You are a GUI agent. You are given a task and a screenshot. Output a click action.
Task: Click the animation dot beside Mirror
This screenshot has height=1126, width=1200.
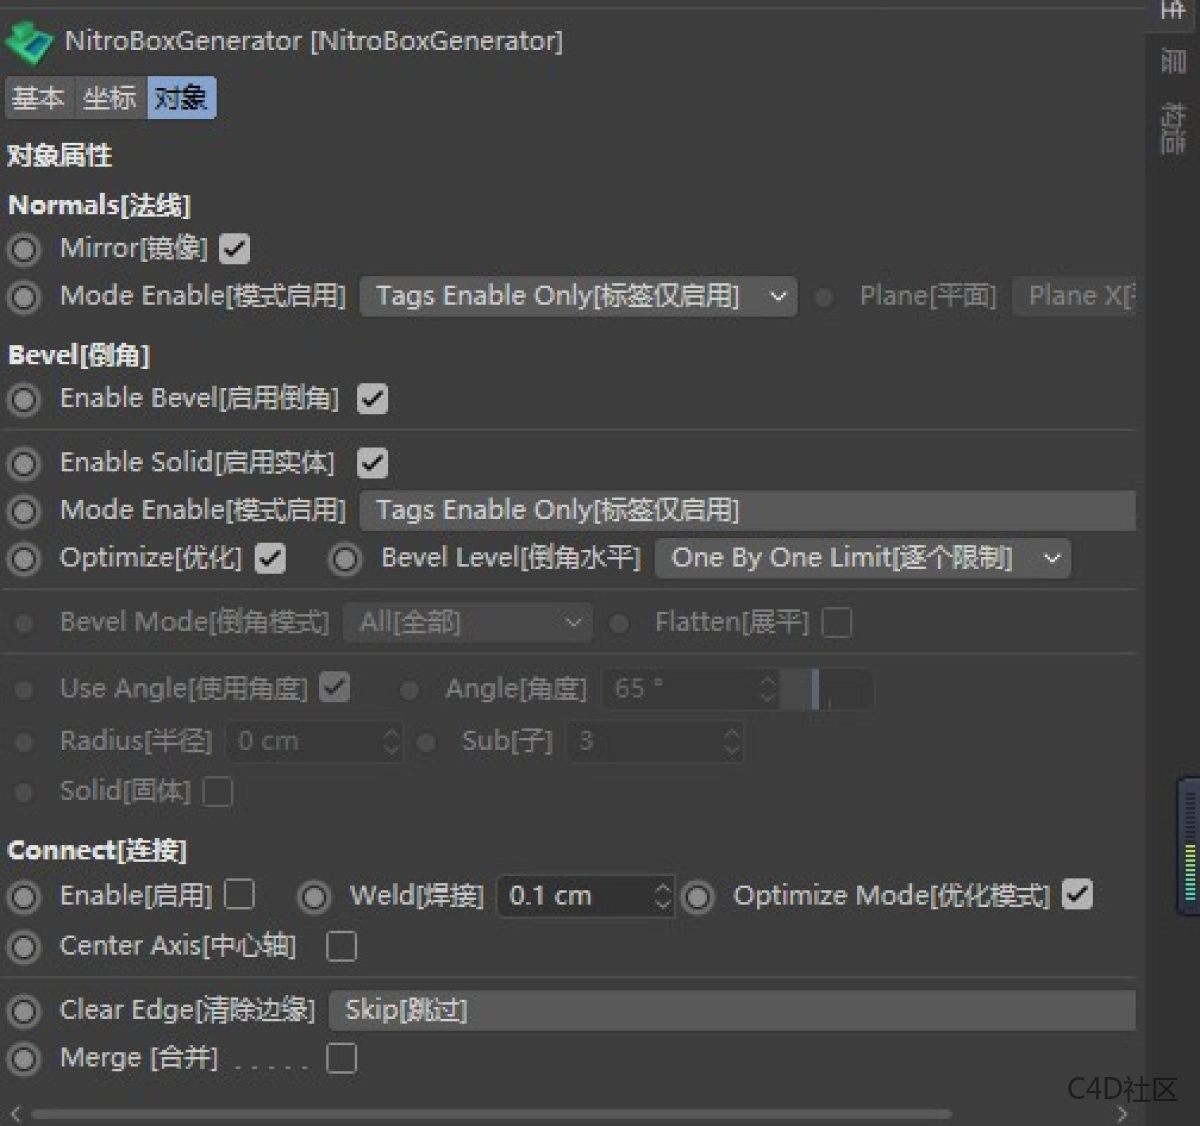coord(24,249)
